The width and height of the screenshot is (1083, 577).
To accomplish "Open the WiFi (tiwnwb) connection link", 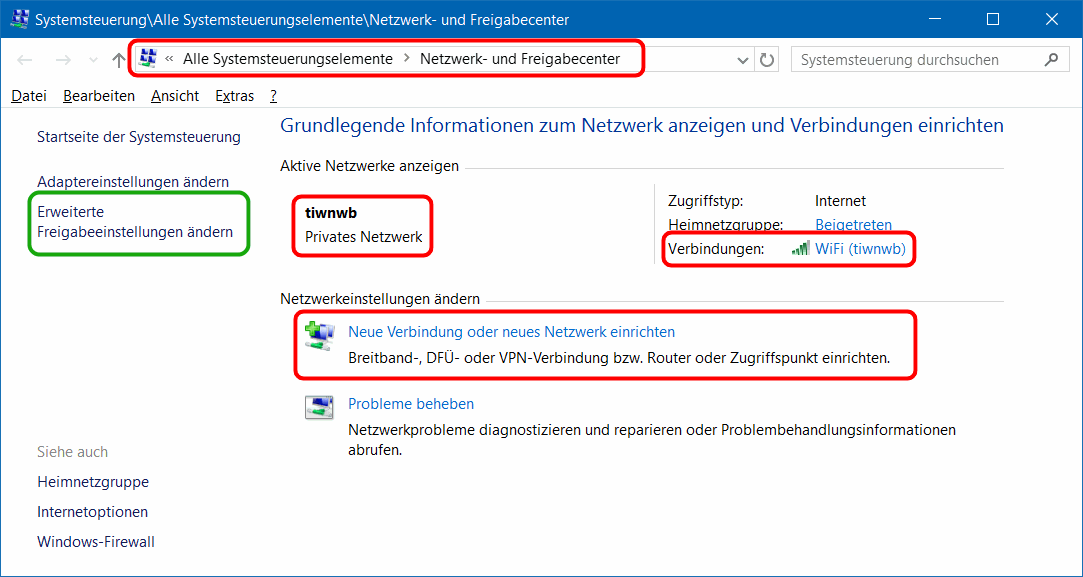I will pos(860,249).
